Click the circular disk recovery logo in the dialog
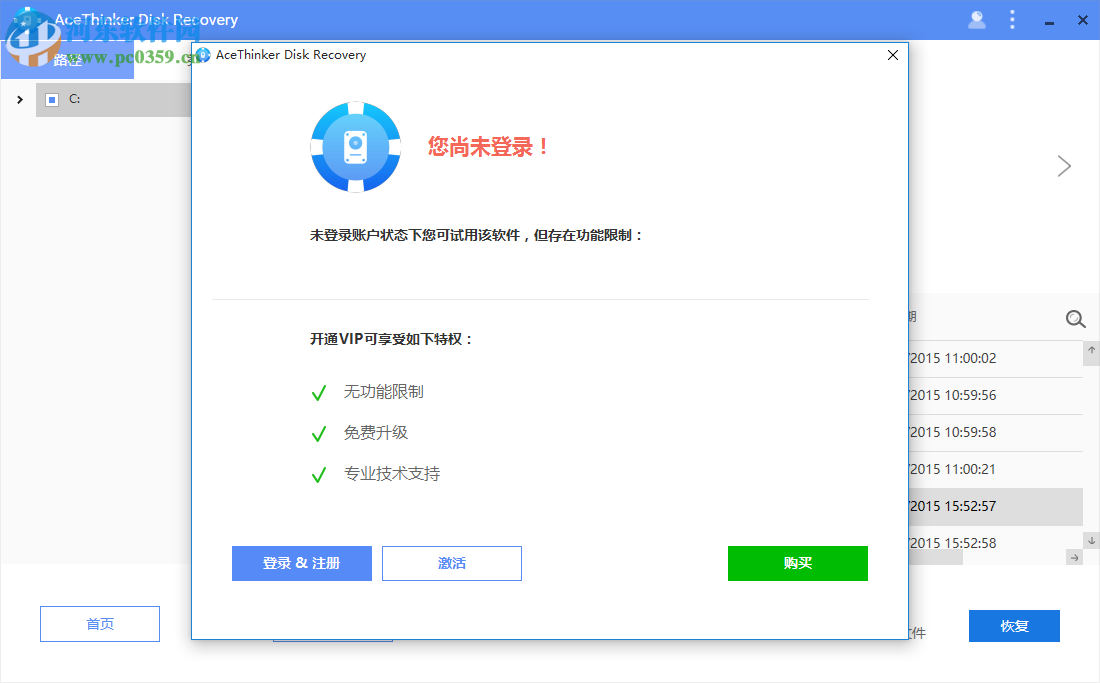 point(355,144)
